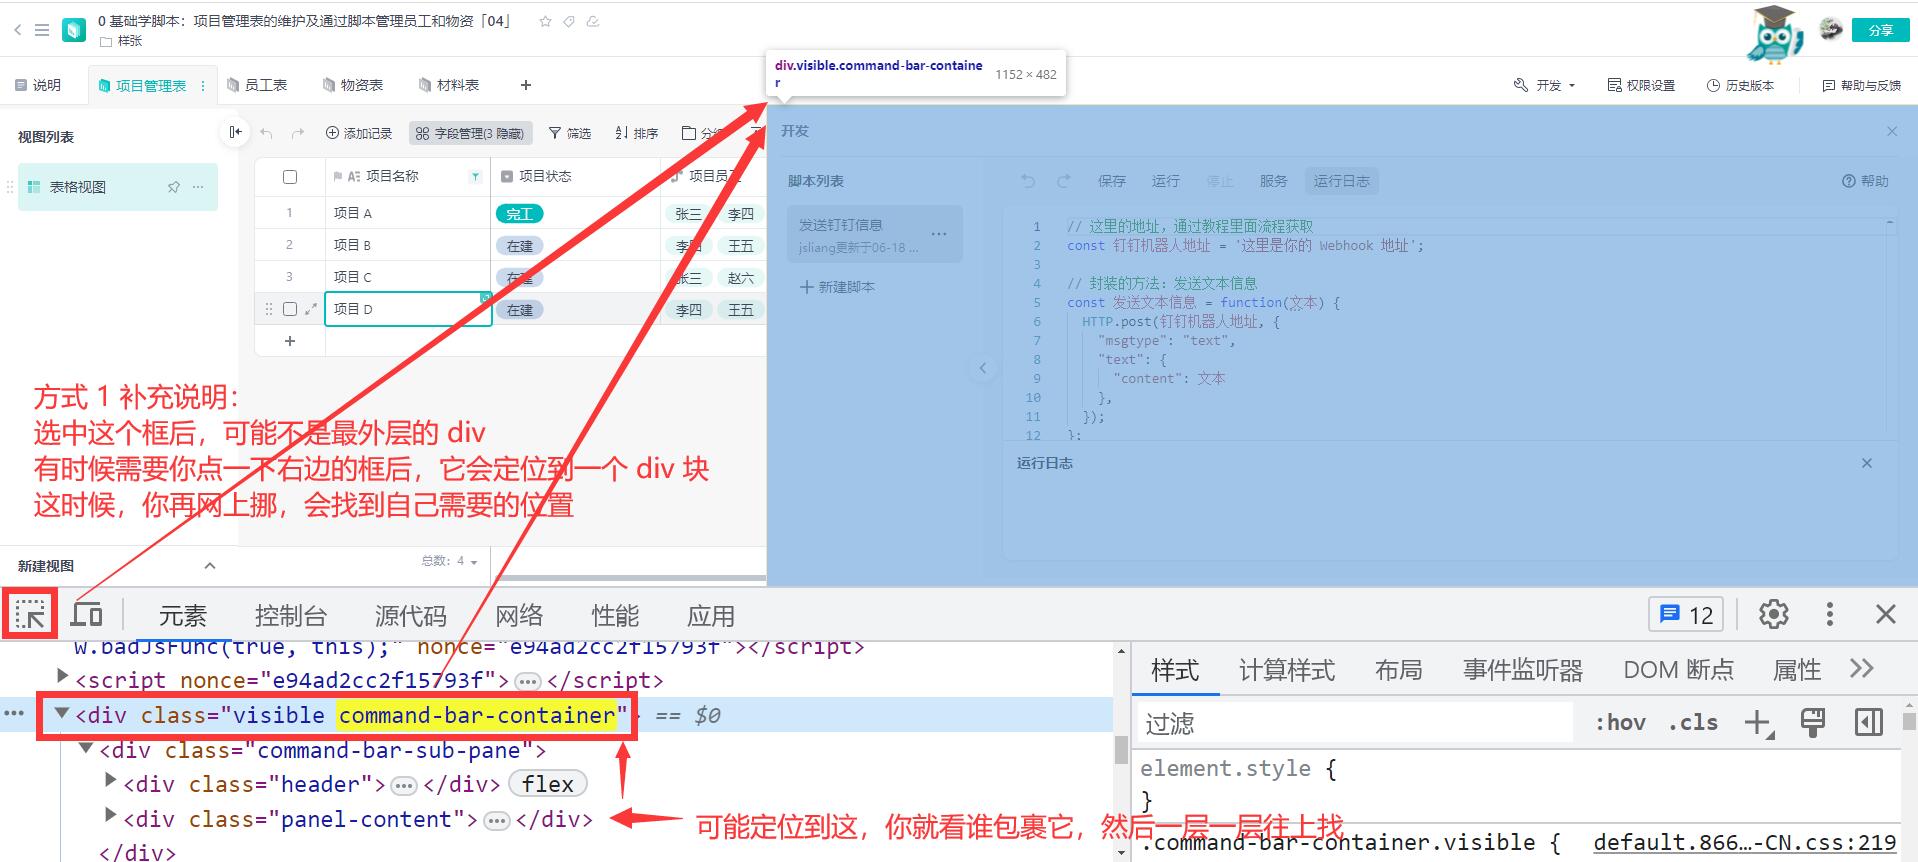Click the 过滤 styles filter field

pyautogui.click(x=1355, y=723)
